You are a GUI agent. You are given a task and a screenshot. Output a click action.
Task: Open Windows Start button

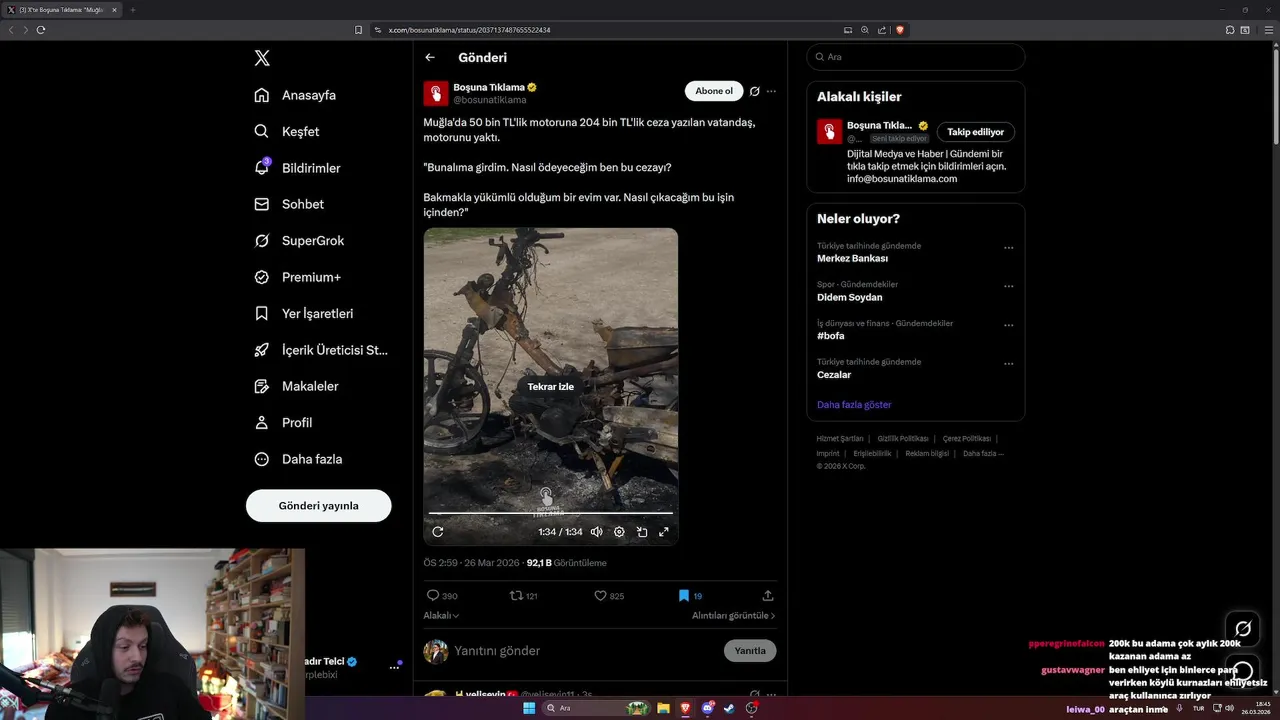coord(529,708)
